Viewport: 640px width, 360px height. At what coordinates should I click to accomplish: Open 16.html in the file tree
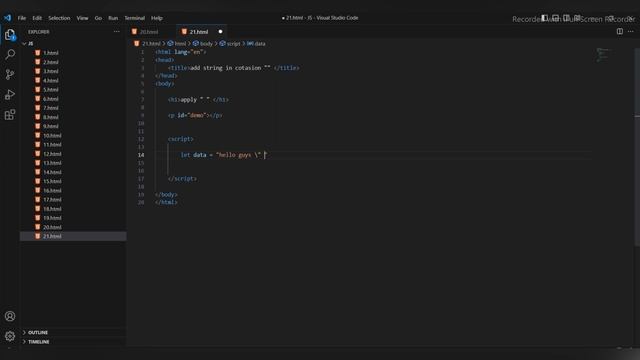[52, 191]
